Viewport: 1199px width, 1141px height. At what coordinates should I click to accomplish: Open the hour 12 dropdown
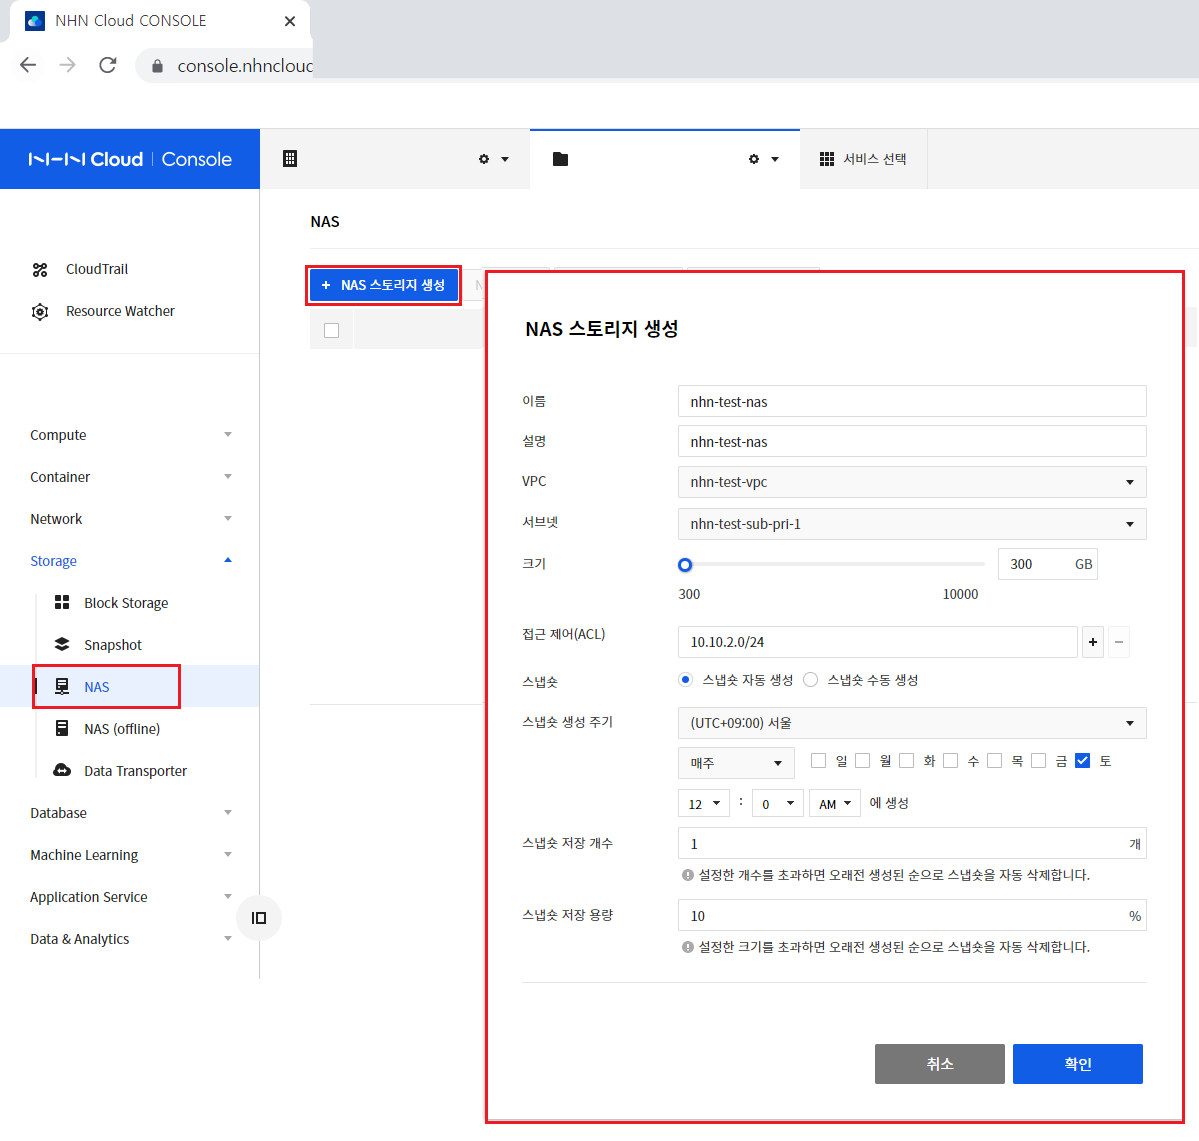pyautogui.click(x=704, y=804)
